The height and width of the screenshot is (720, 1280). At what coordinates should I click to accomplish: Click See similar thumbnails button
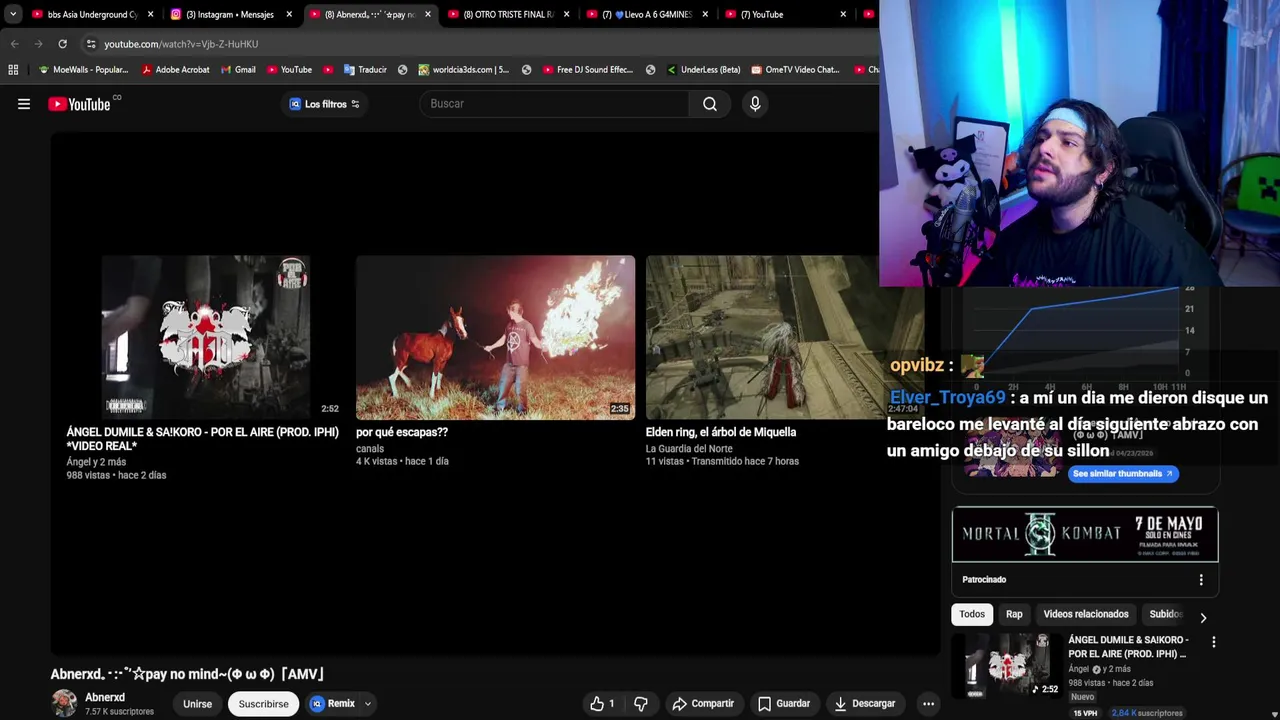(x=1123, y=474)
